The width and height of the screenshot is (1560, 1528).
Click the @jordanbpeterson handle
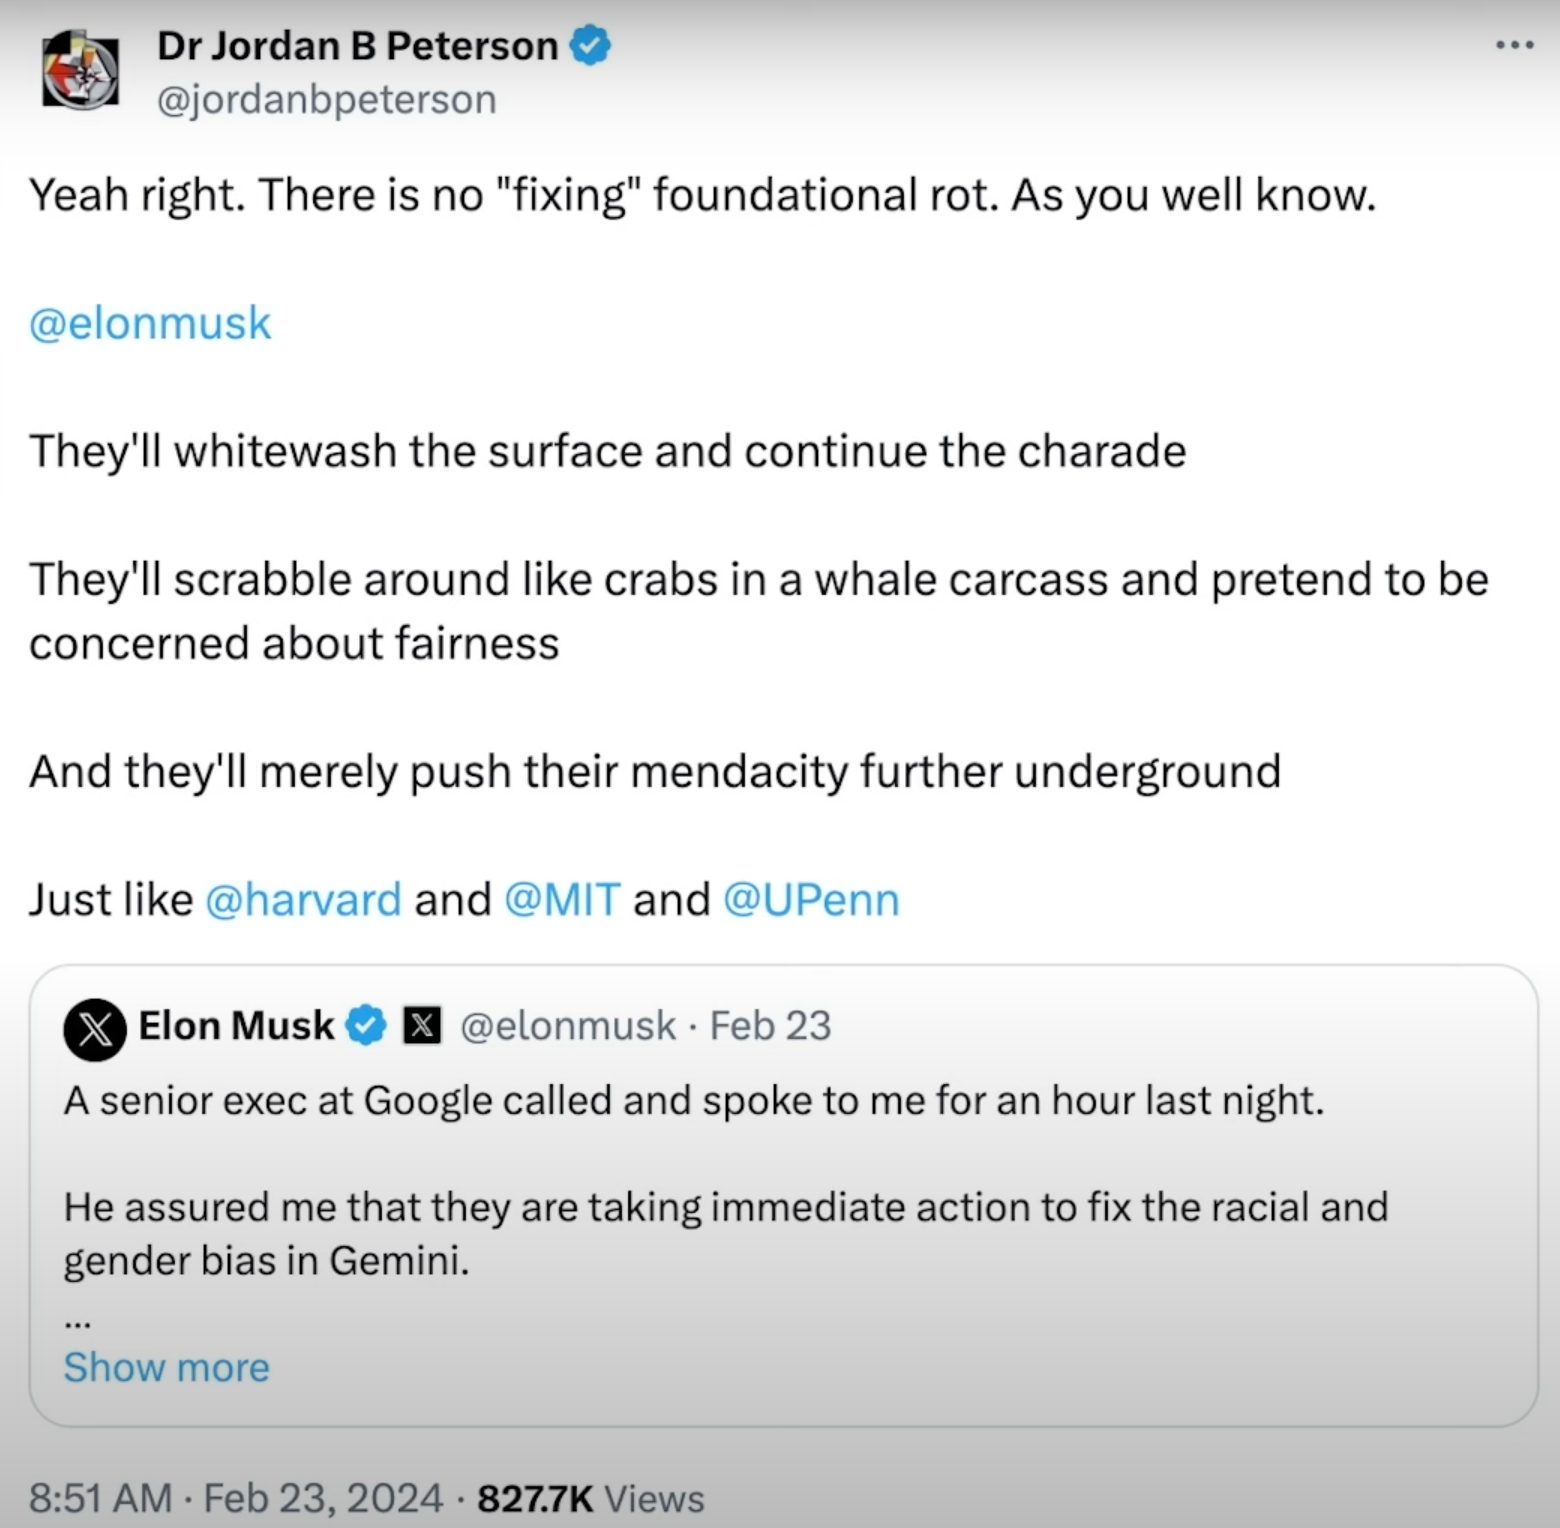point(326,100)
